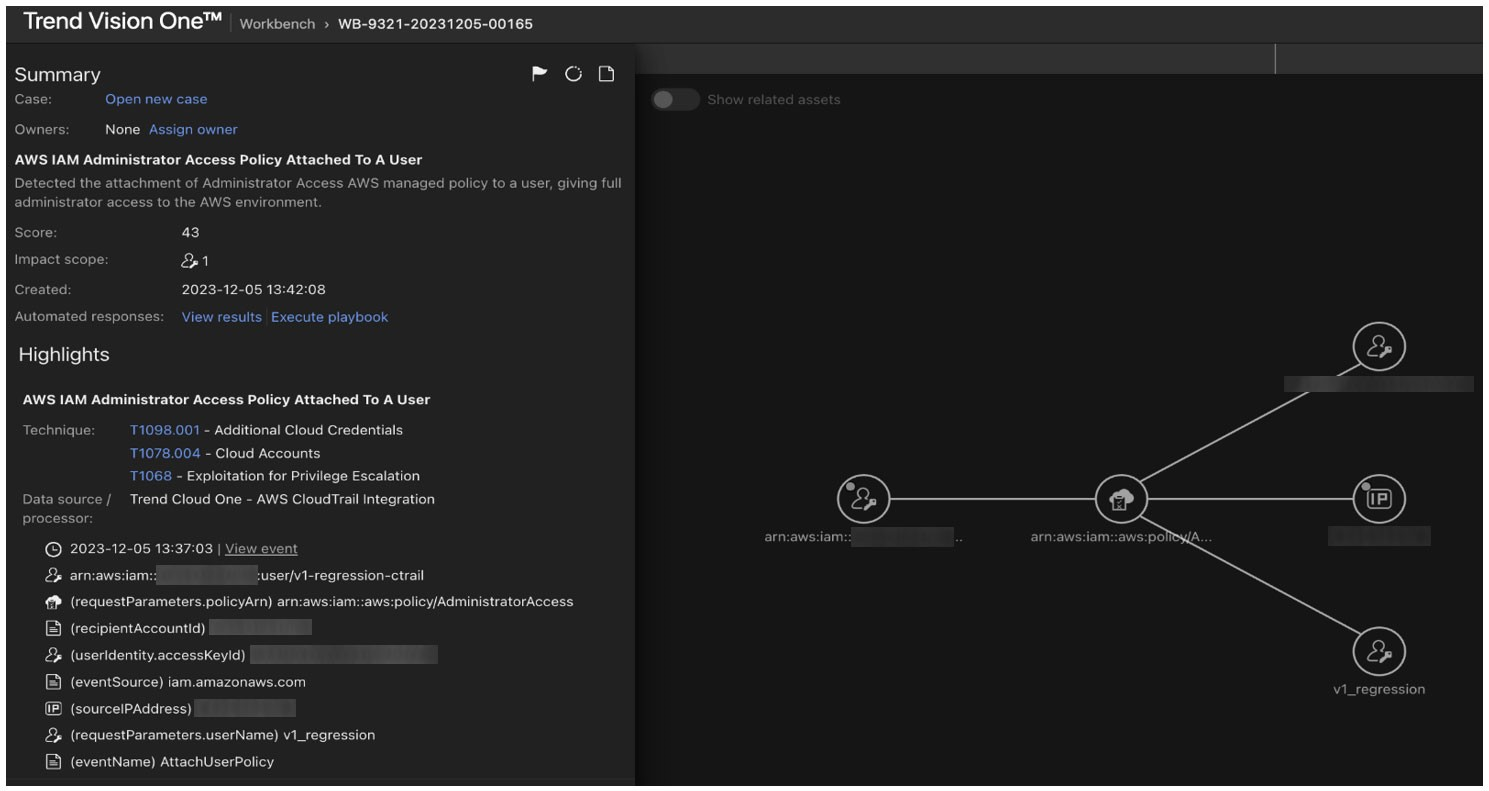
Task: Select the top-right redacted user node
Action: [1379, 346]
